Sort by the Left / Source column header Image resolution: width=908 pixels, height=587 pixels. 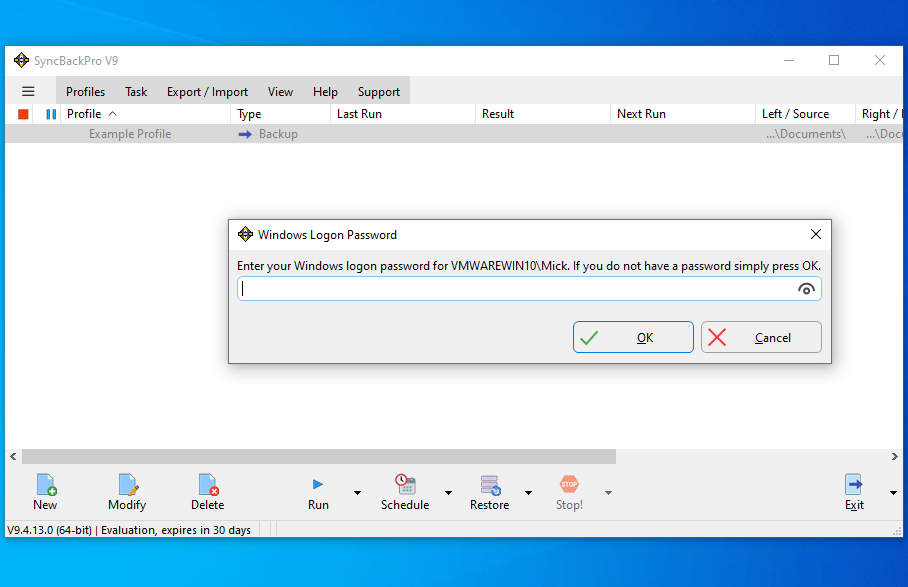[x=806, y=114]
